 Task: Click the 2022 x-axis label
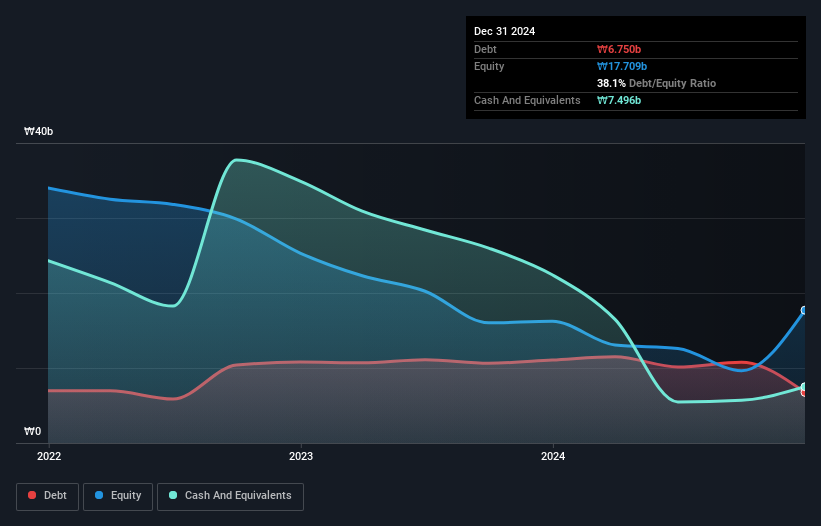(49, 456)
